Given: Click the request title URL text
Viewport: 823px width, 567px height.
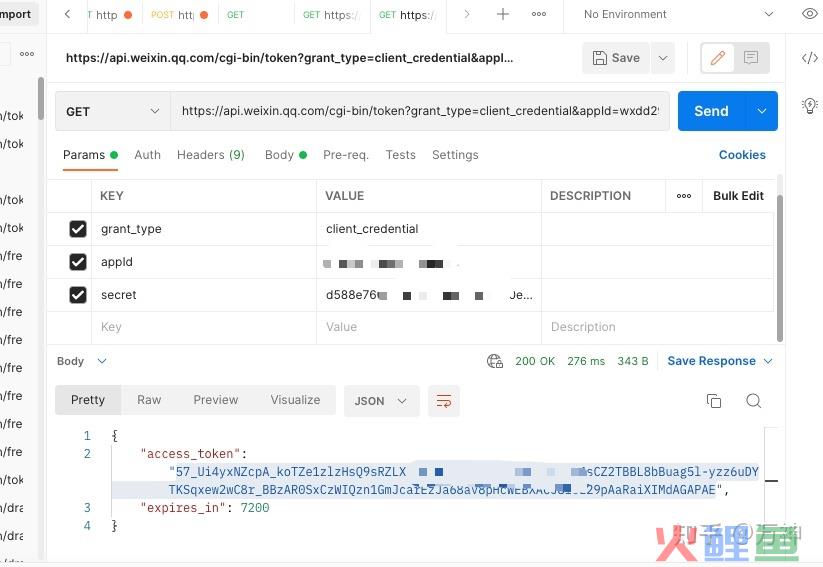Looking at the screenshot, I should (289, 58).
